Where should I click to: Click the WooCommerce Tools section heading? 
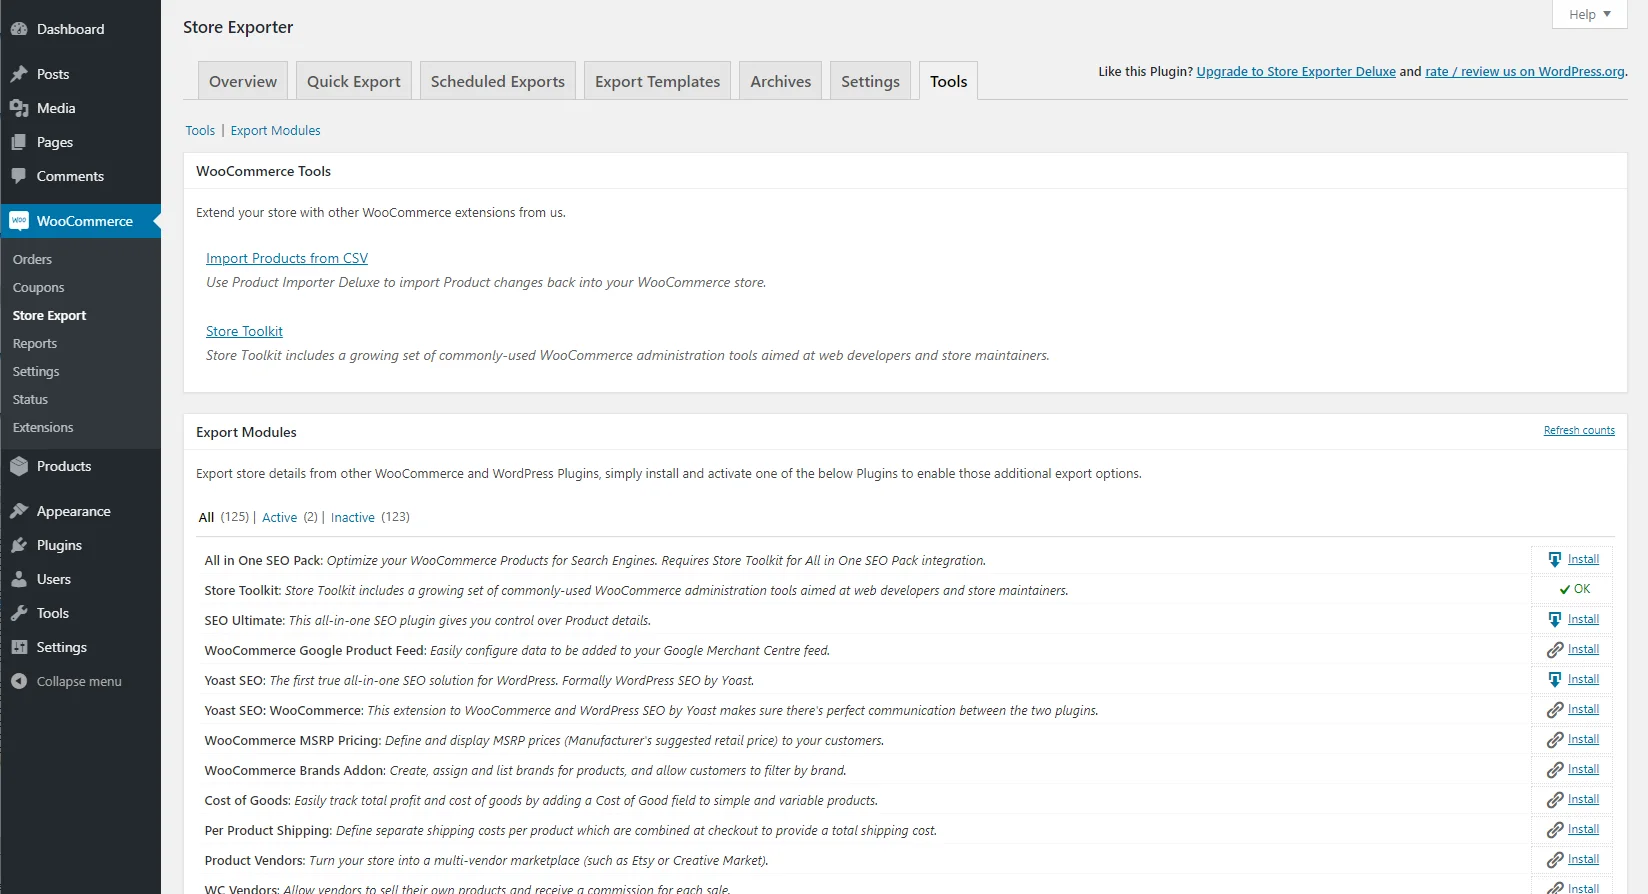click(263, 171)
